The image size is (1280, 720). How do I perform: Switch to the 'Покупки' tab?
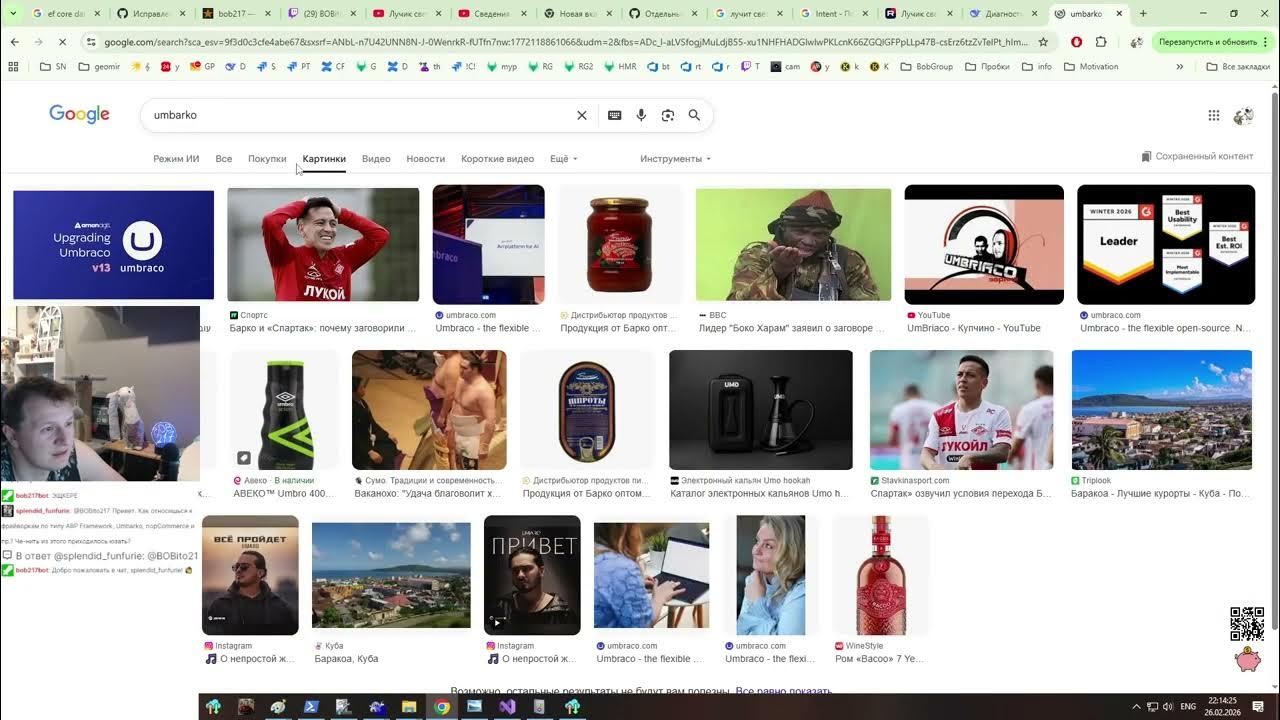click(267, 159)
